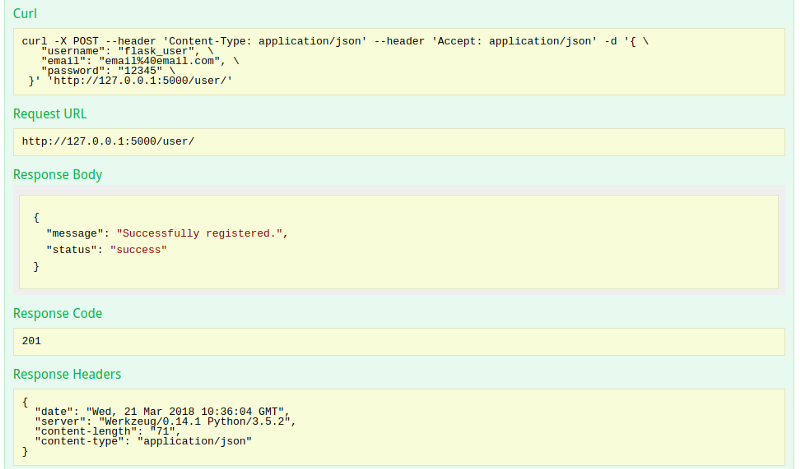Click the URL text in the Request URL box

pos(108,142)
